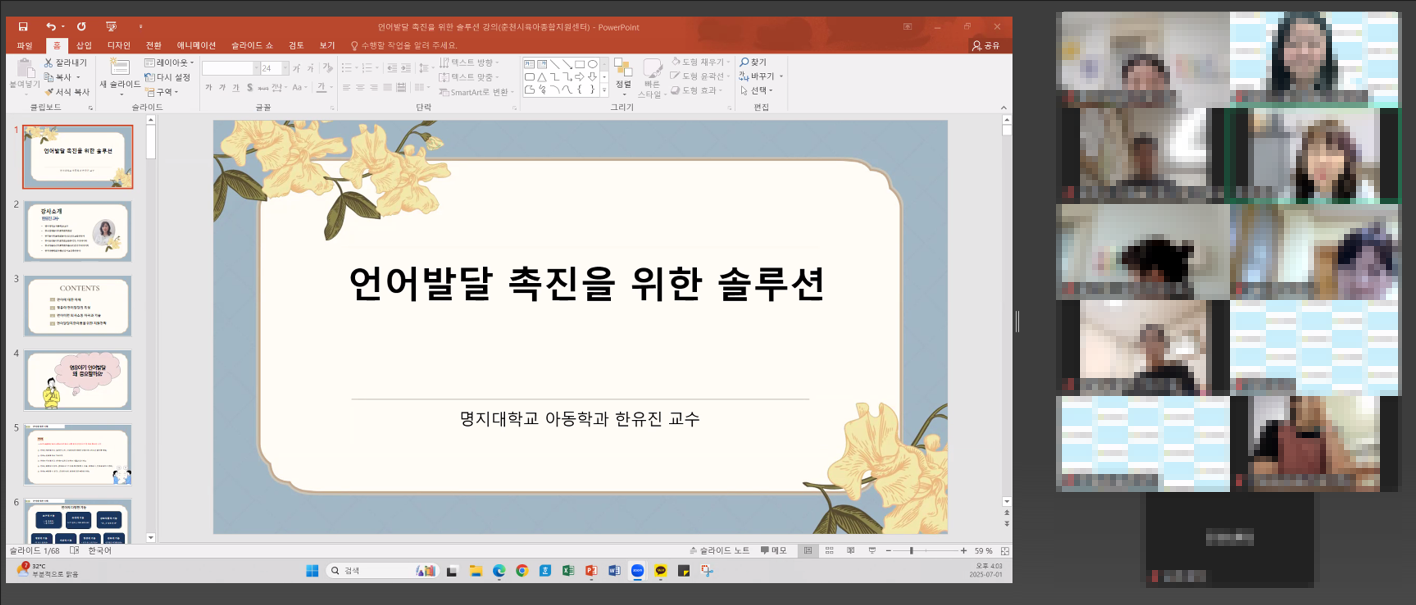Choose the right arrow shape in the gallery

tap(579, 77)
